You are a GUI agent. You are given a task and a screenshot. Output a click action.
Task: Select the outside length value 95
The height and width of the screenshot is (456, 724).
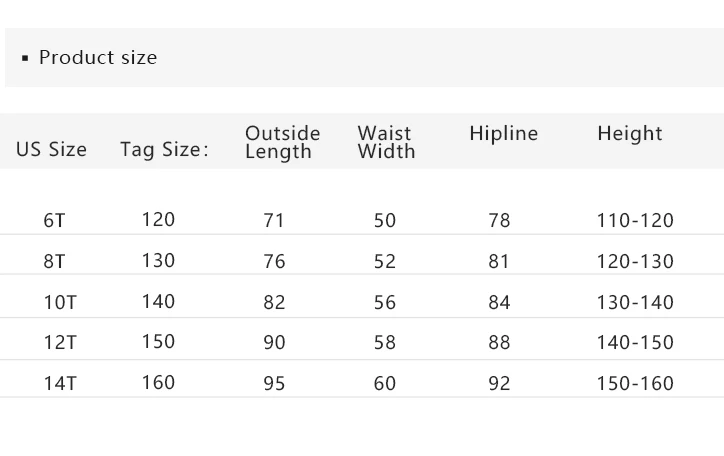tap(274, 383)
